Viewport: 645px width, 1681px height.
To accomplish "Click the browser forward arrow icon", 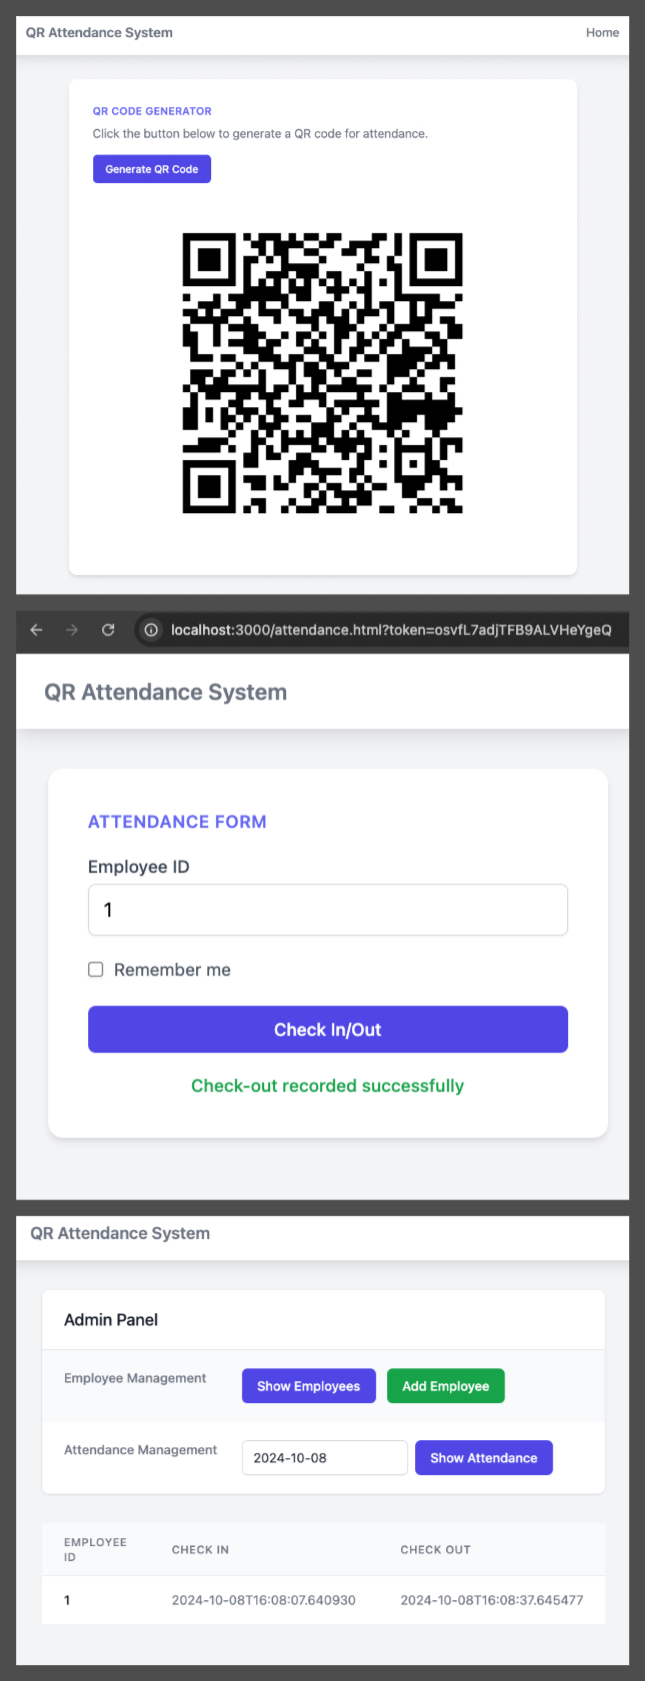I will (x=72, y=630).
